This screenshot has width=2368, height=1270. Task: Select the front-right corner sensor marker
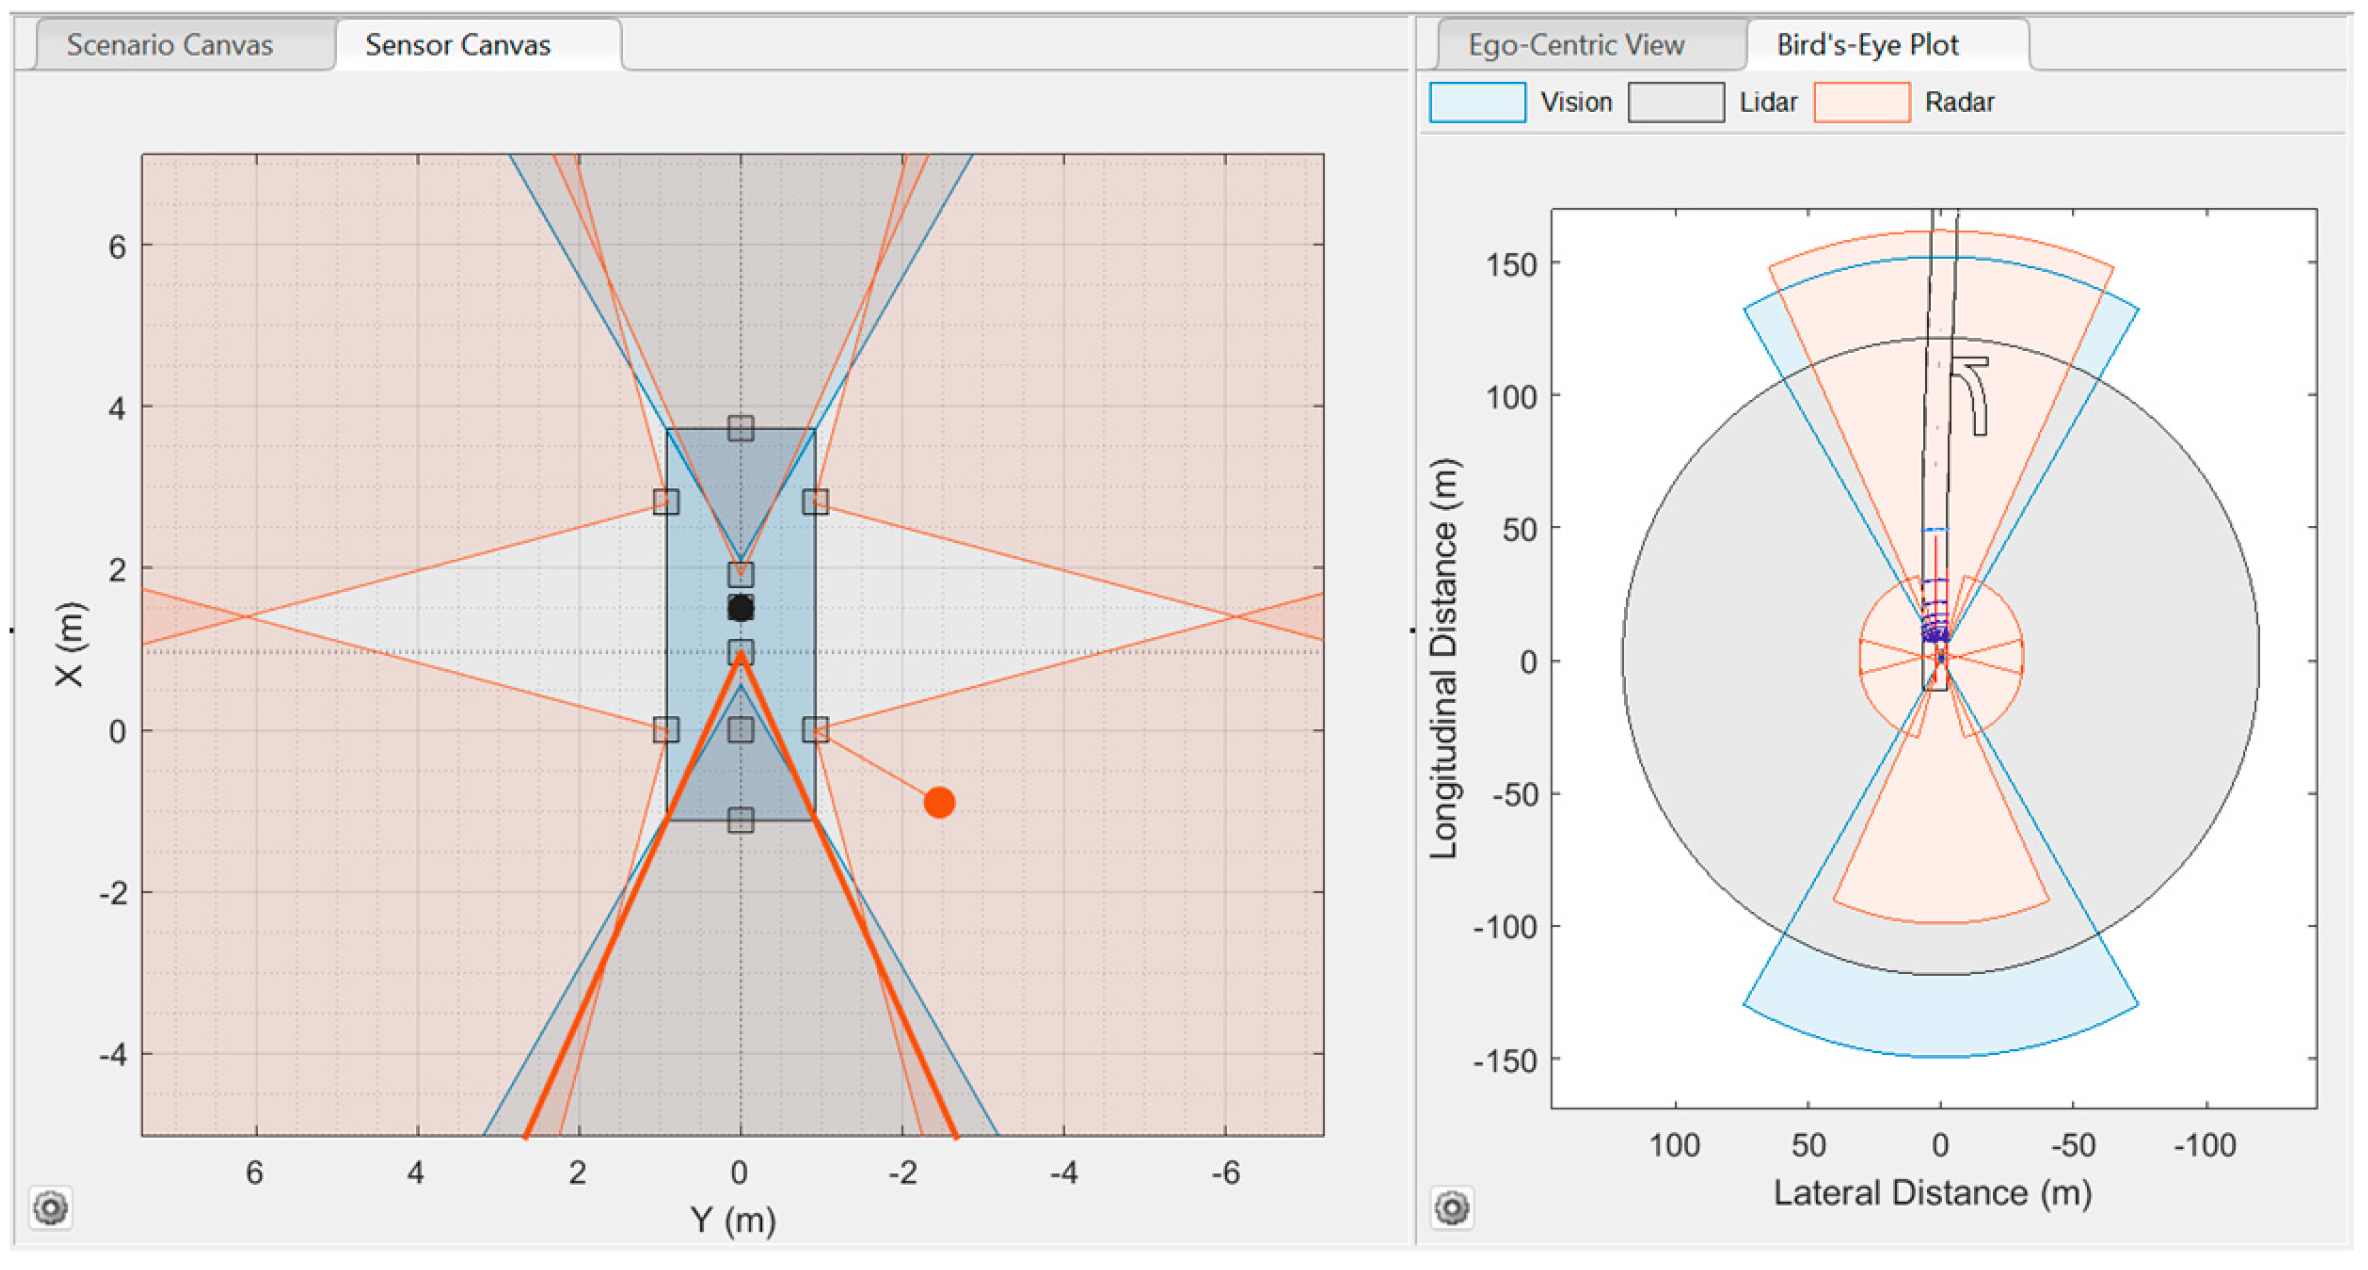pos(815,501)
